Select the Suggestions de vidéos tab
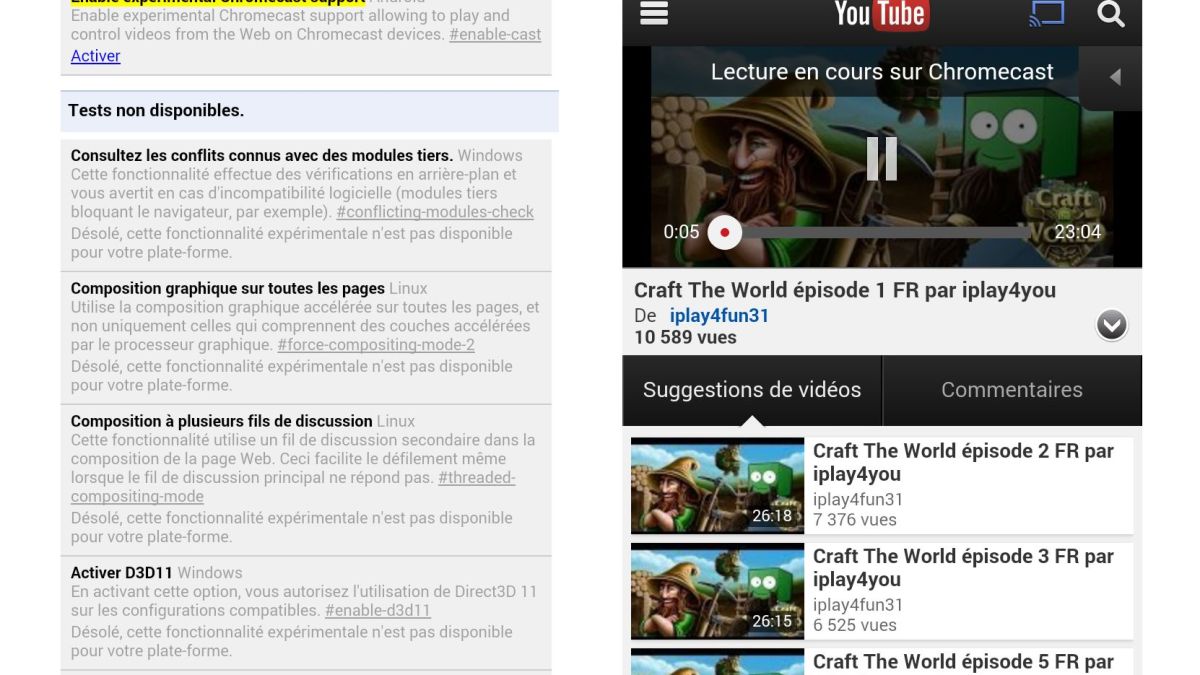 click(x=752, y=390)
